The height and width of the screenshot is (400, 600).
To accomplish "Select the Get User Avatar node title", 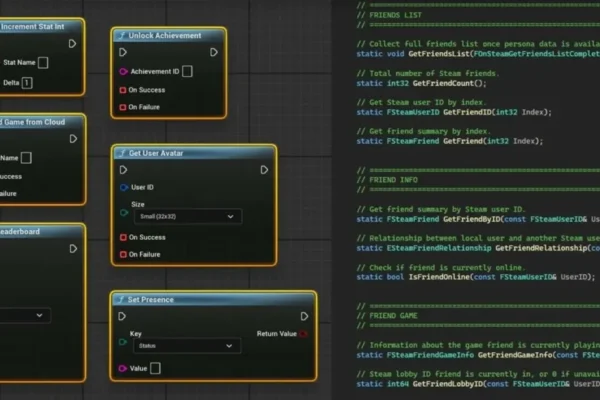I will point(156,153).
